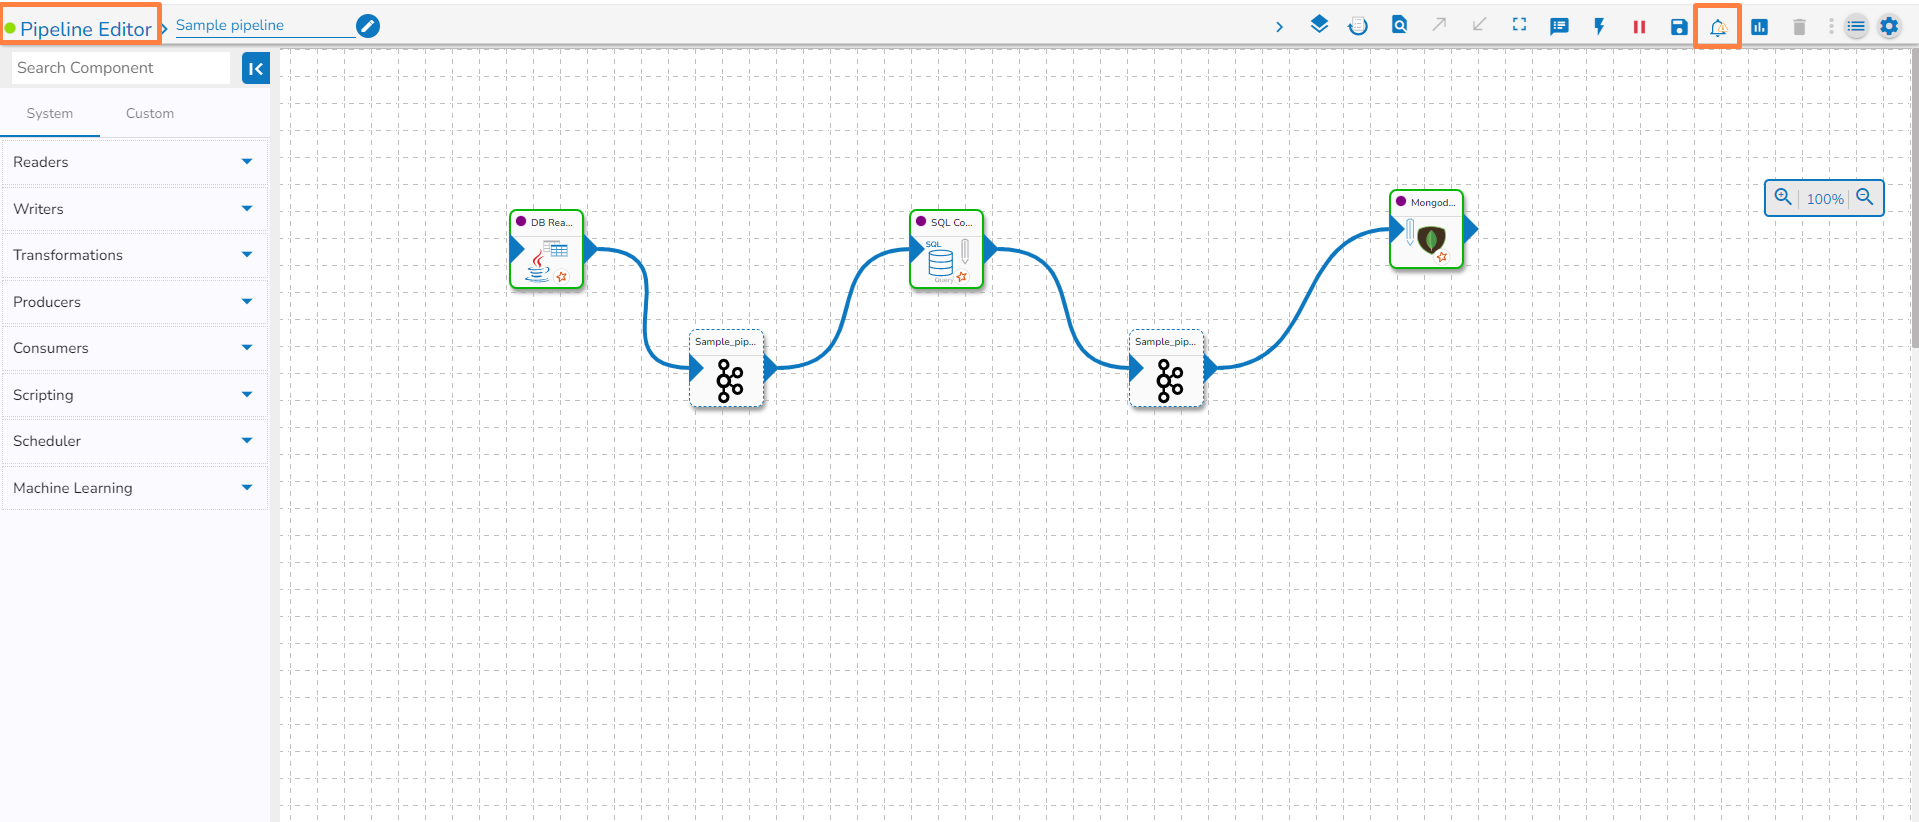Image resolution: width=1919 pixels, height=822 pixels.
Task: Open the comment message icon in toolbar
Action: coord(1559,27)
